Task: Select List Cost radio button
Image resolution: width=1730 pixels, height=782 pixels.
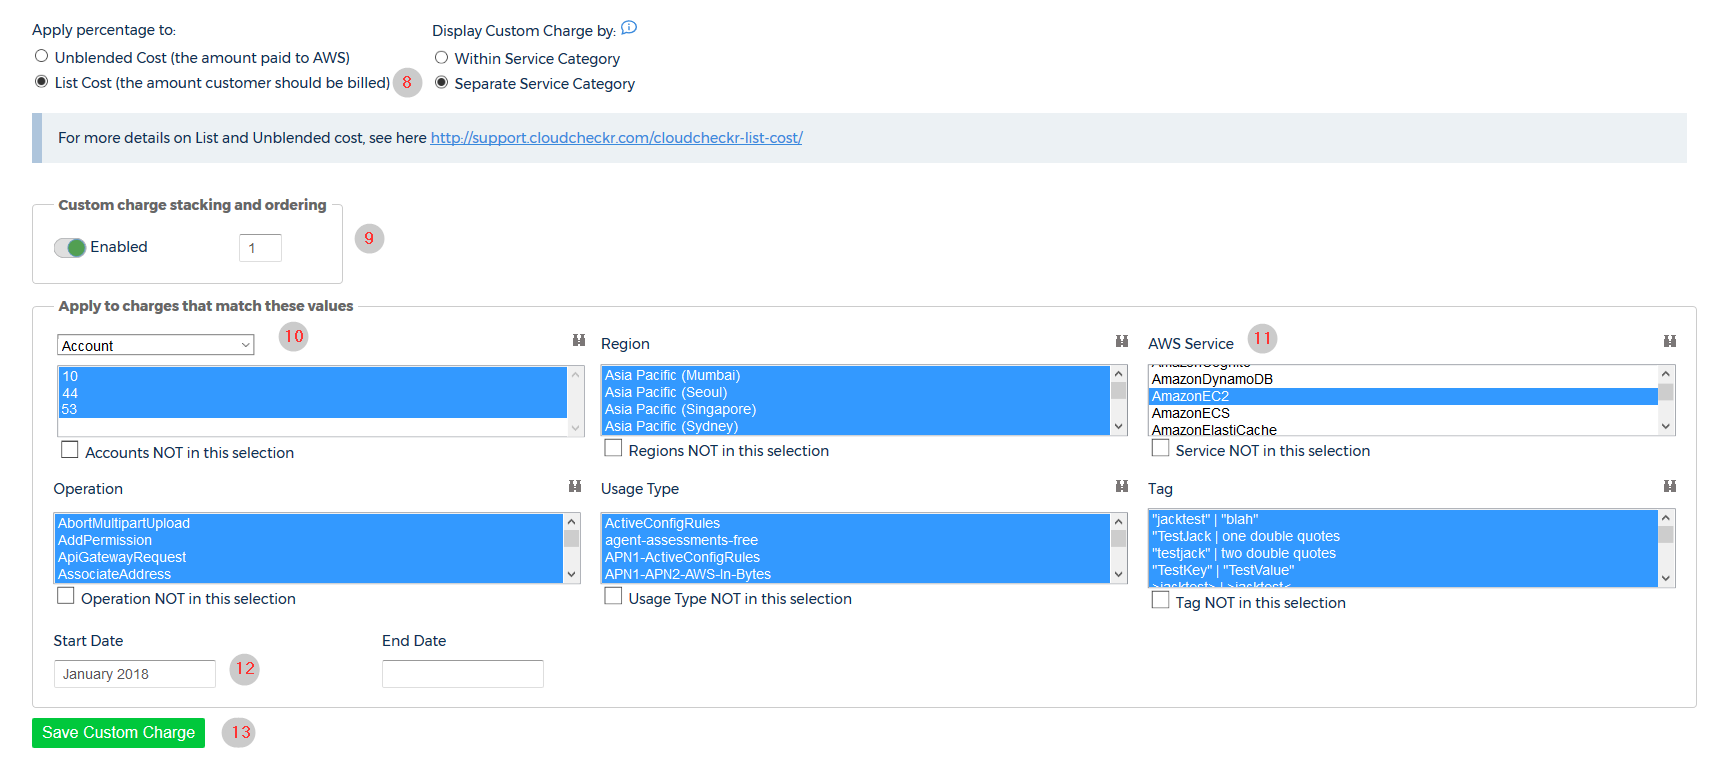Action: [41, 81]
